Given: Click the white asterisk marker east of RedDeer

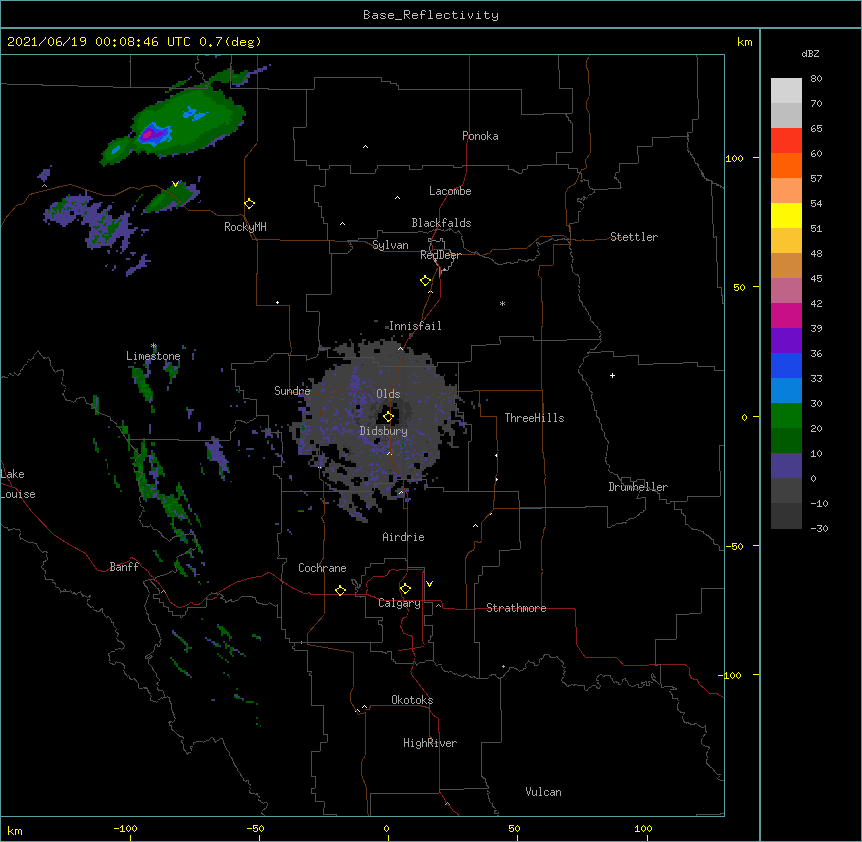Looking at the screenshot, I should (x=502, y=303).
